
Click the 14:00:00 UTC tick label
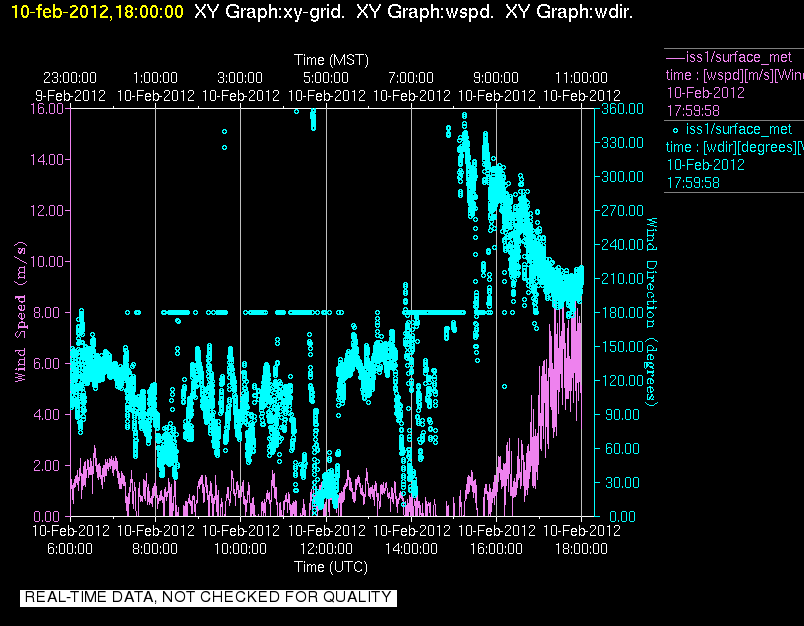pyautogui.click(x=411, y=549)
